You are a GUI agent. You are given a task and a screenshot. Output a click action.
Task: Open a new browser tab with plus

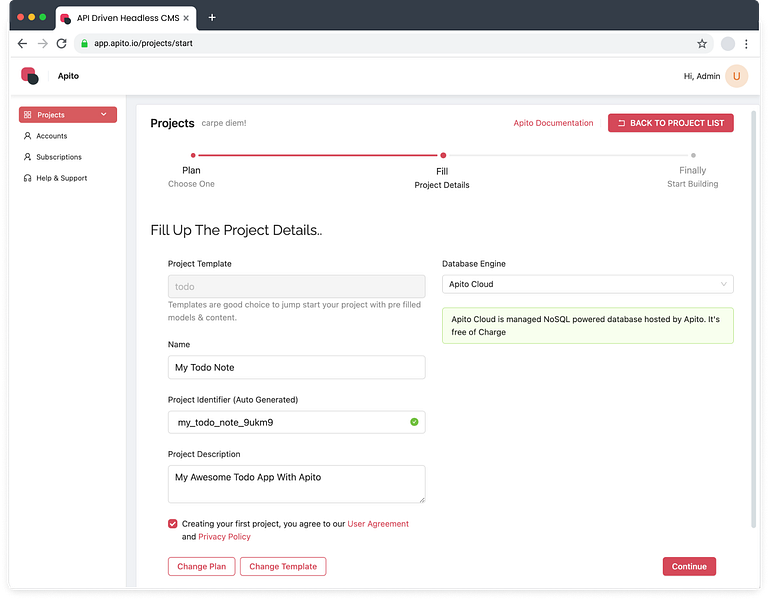(212, 18)
